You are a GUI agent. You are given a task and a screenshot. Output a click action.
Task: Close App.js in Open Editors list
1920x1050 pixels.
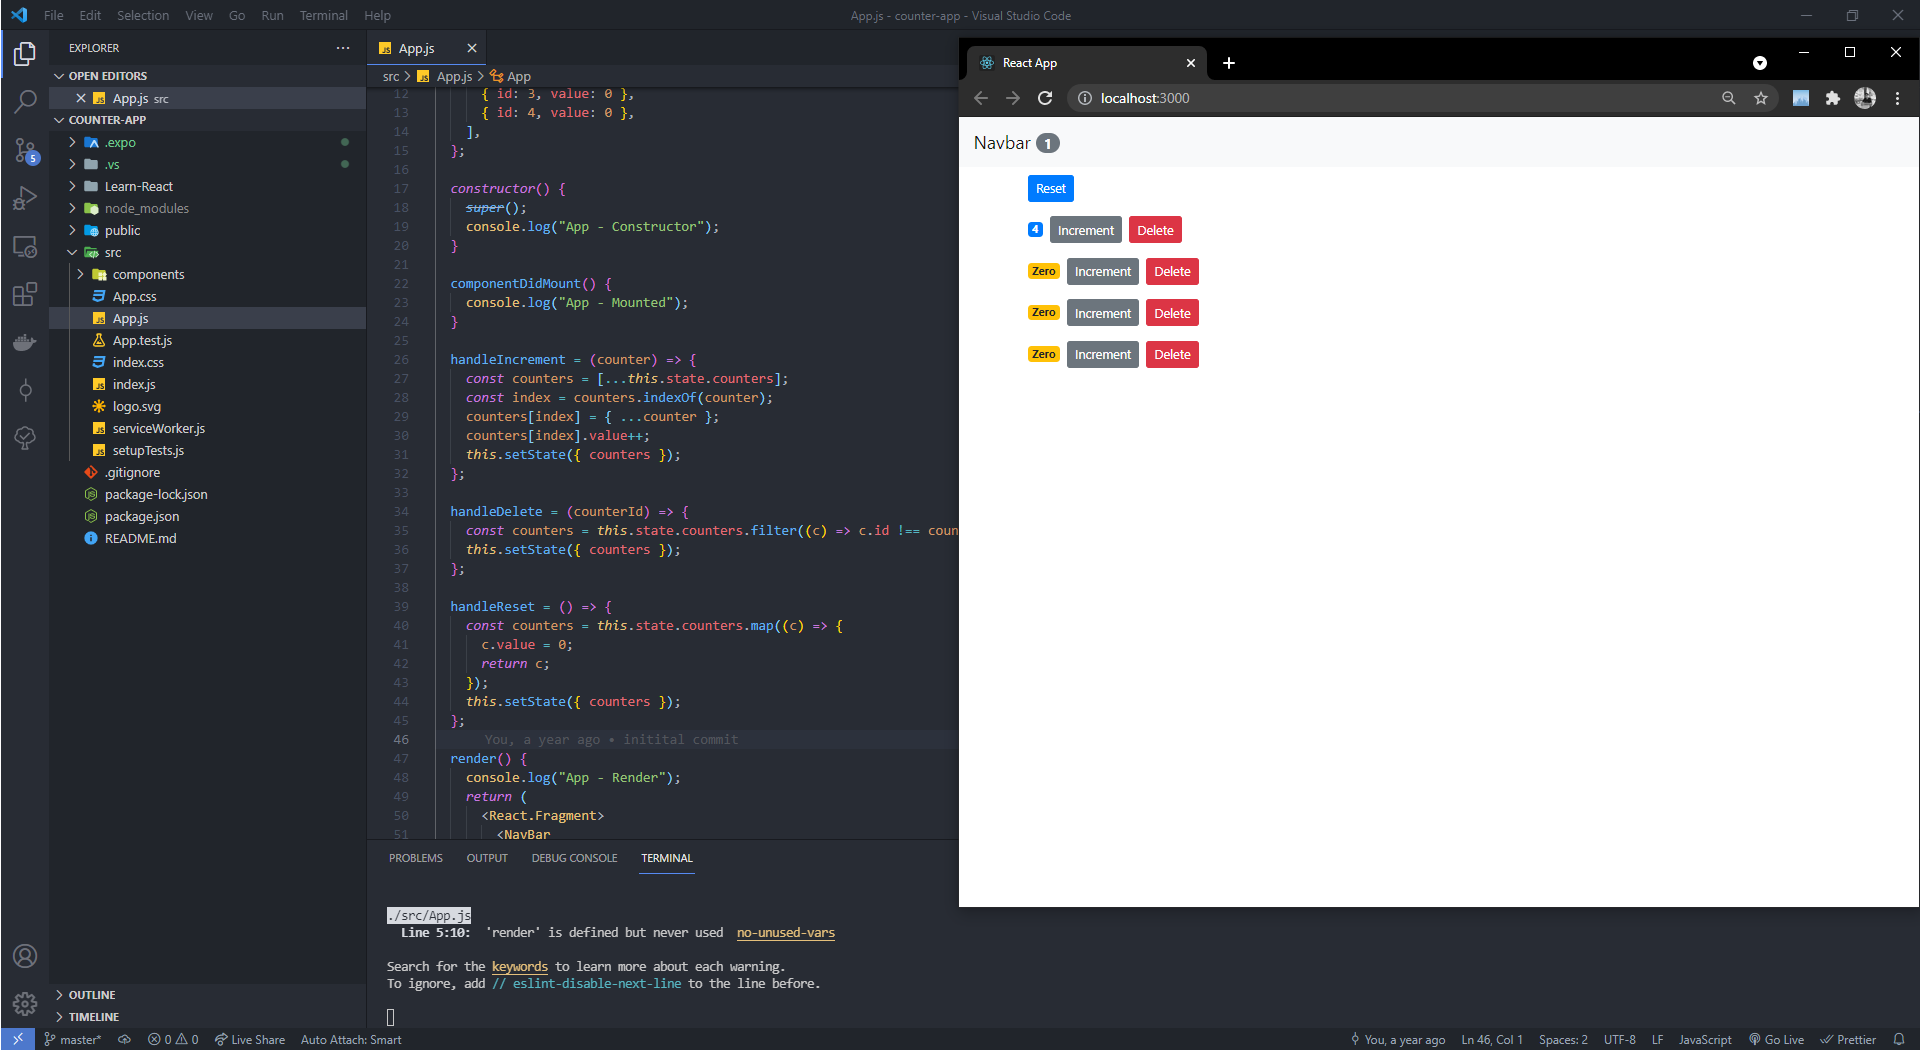[x=81, y=98]
